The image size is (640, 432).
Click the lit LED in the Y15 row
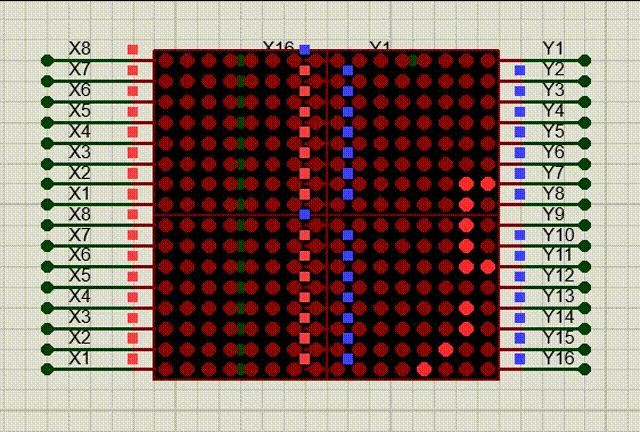coord(446,349)
